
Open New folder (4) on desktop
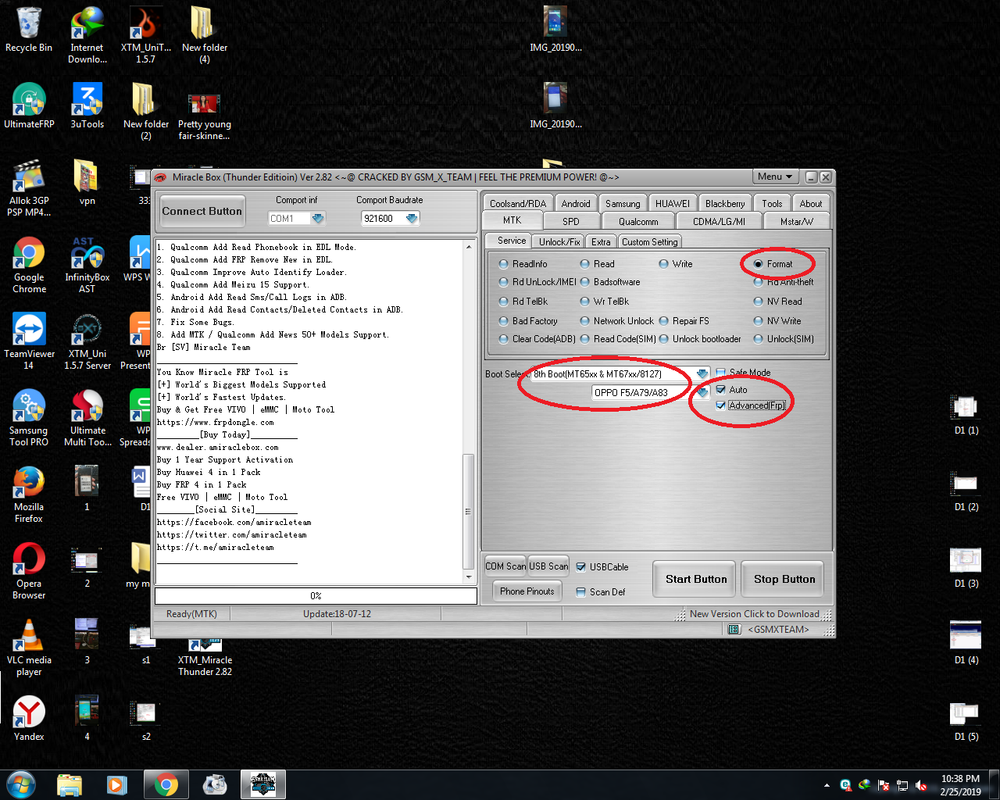204,35
